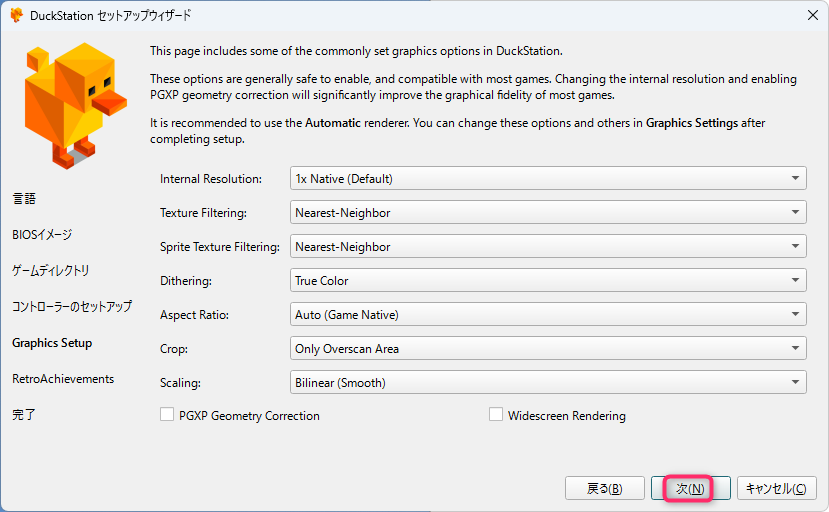Select RetroAchievements in the sidebar
This screenshot has width=829, height=512.
click(x=63, y=379)
